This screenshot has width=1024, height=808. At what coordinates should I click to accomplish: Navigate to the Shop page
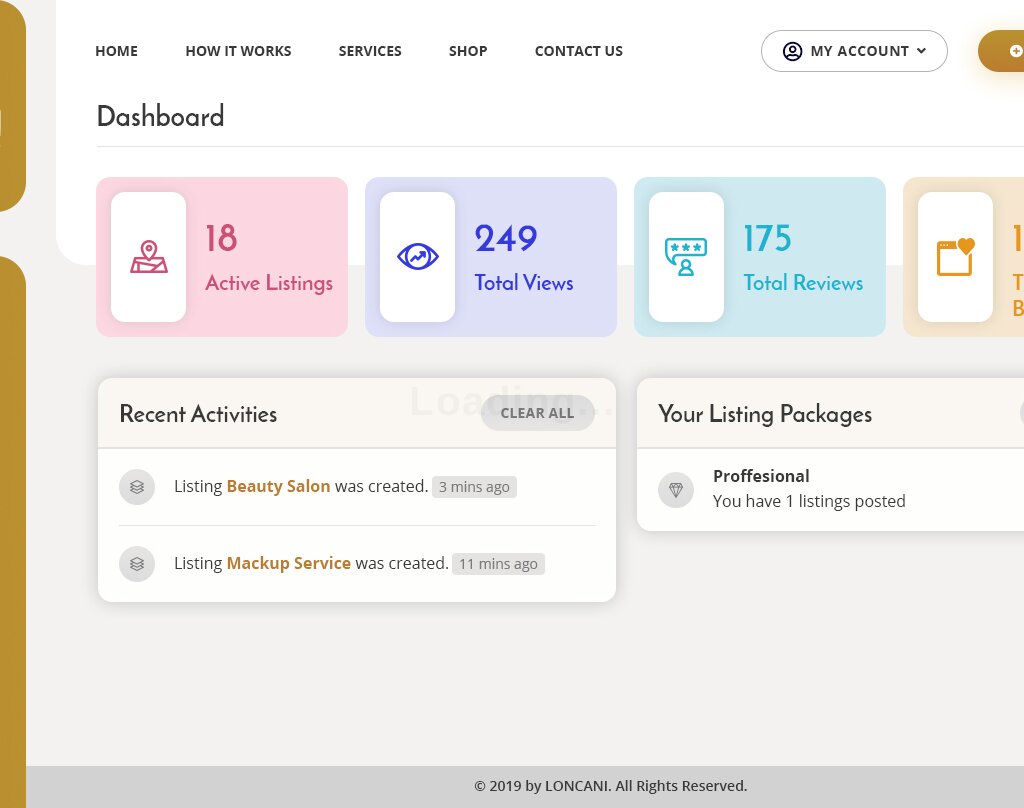pos(468,51)
